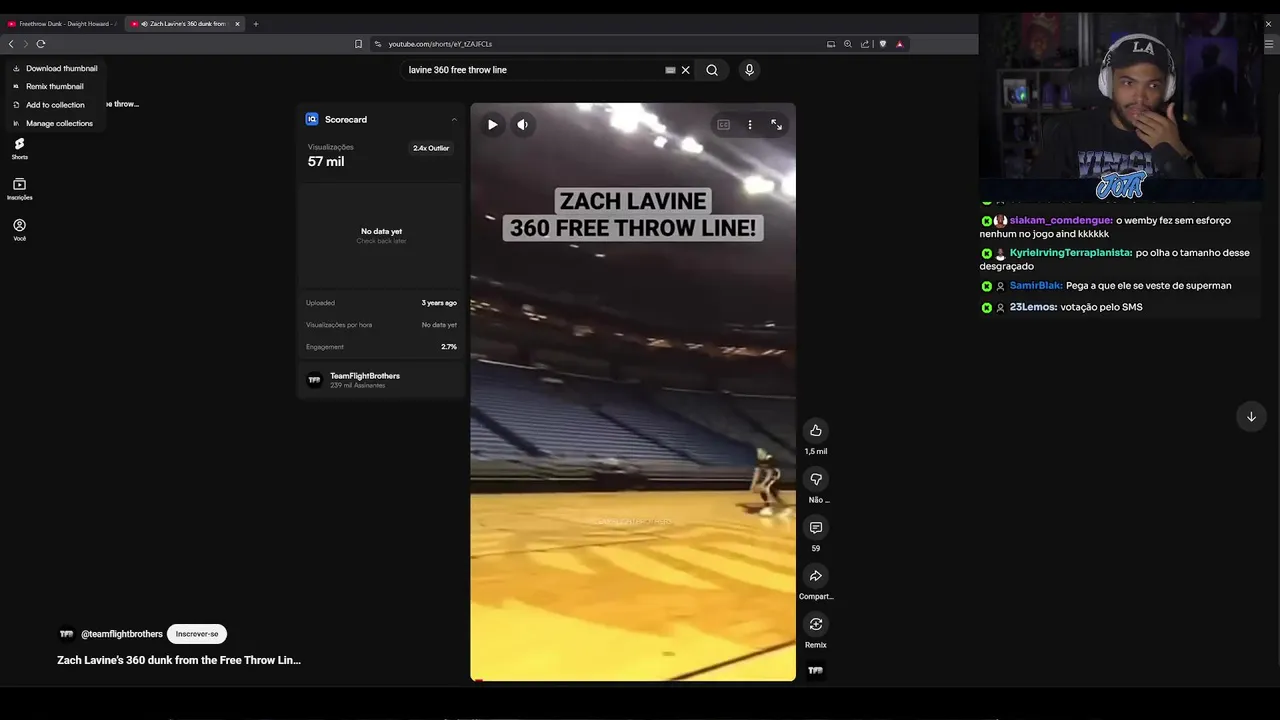Screen dimensions: 1280x720
Task: Click the Brave Rewards triangle icon
Action: (899, 44)
